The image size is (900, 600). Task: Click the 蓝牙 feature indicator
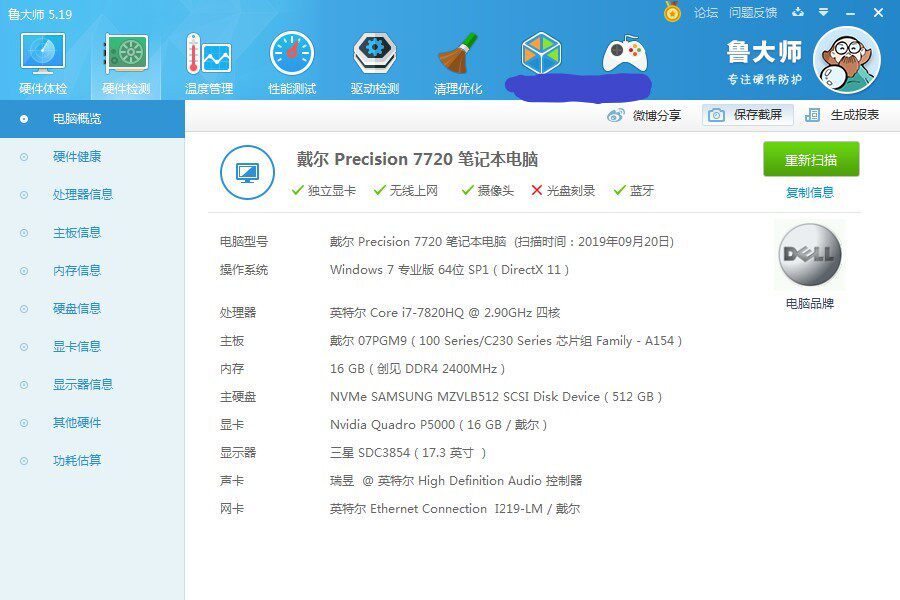[x=634, y=191]
